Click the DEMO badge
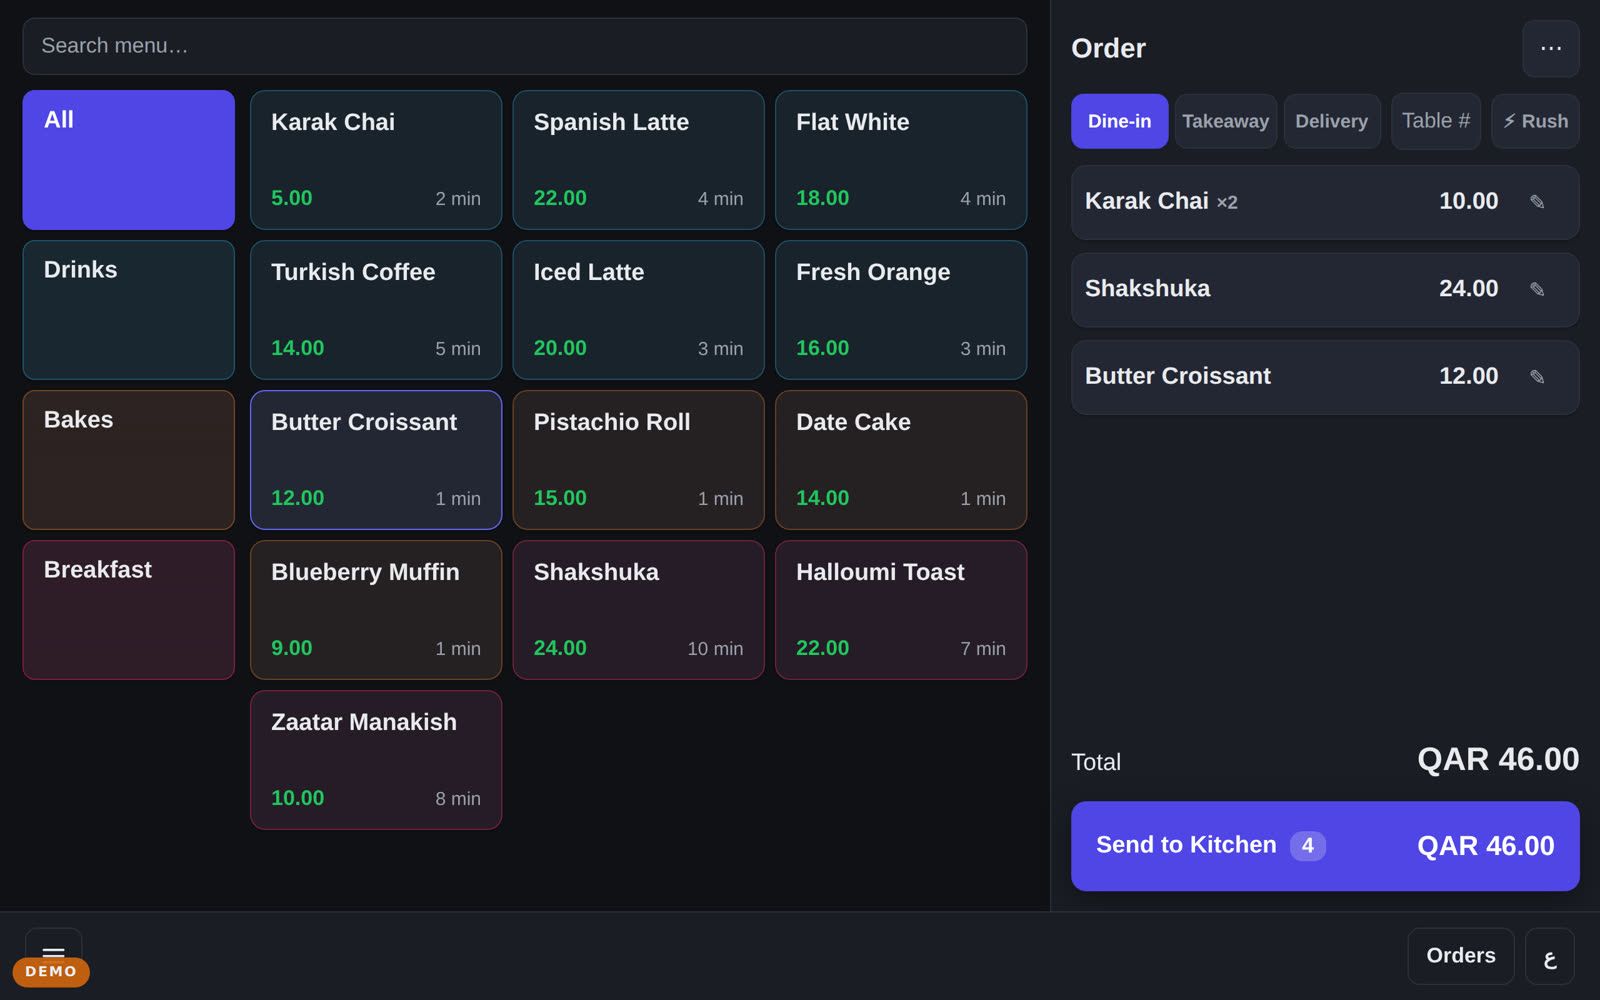 tap(51, 972)
